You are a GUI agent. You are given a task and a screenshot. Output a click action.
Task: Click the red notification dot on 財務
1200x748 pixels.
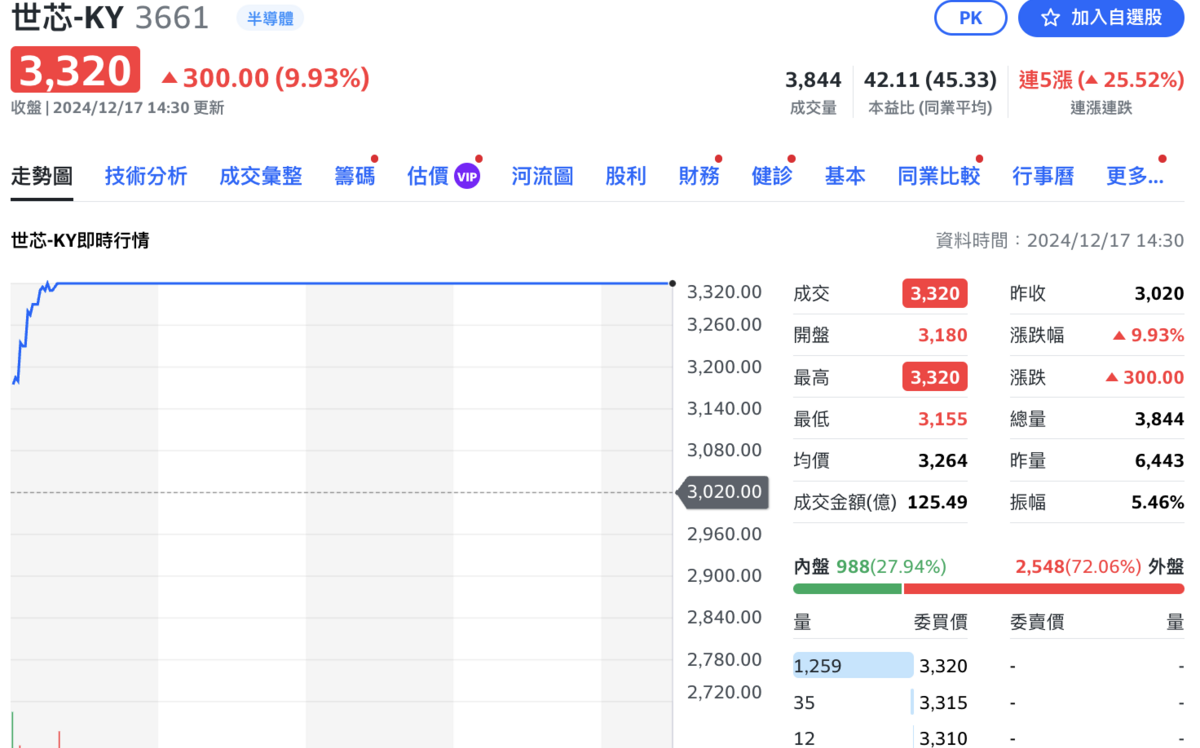click(x=718, y=159)
